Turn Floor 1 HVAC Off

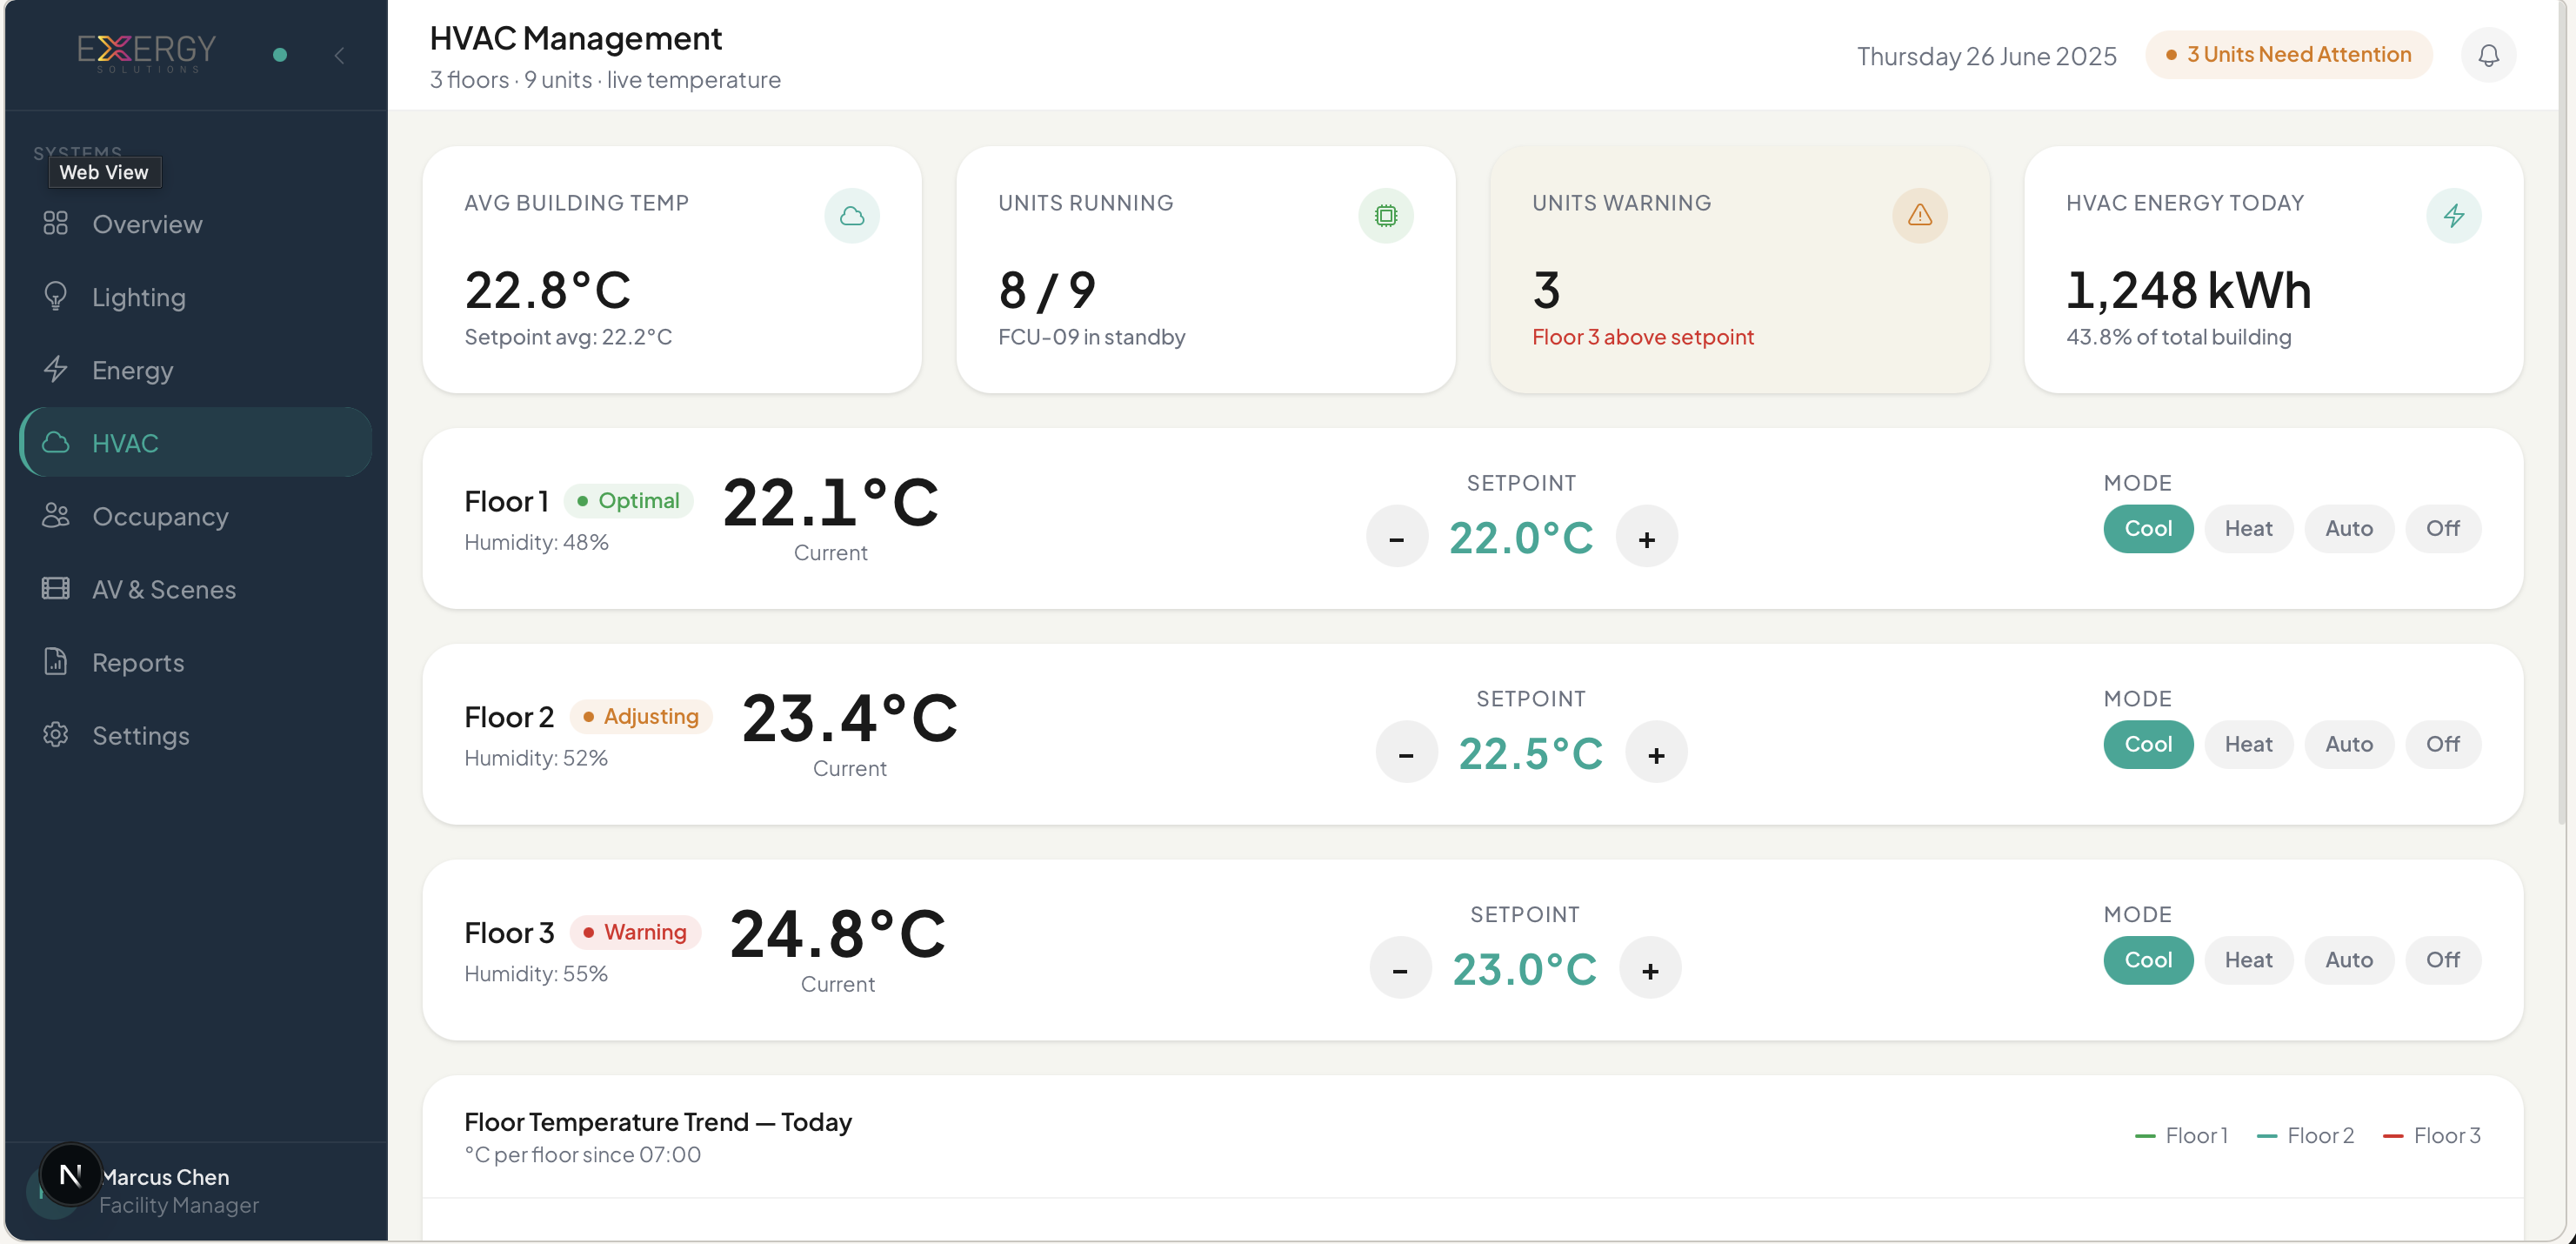[2443, 528]
